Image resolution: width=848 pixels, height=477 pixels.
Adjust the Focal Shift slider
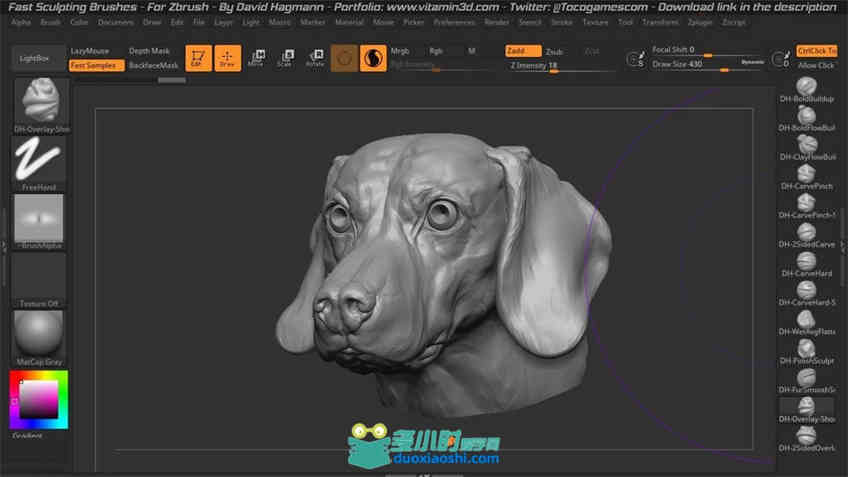coord(707,51)
